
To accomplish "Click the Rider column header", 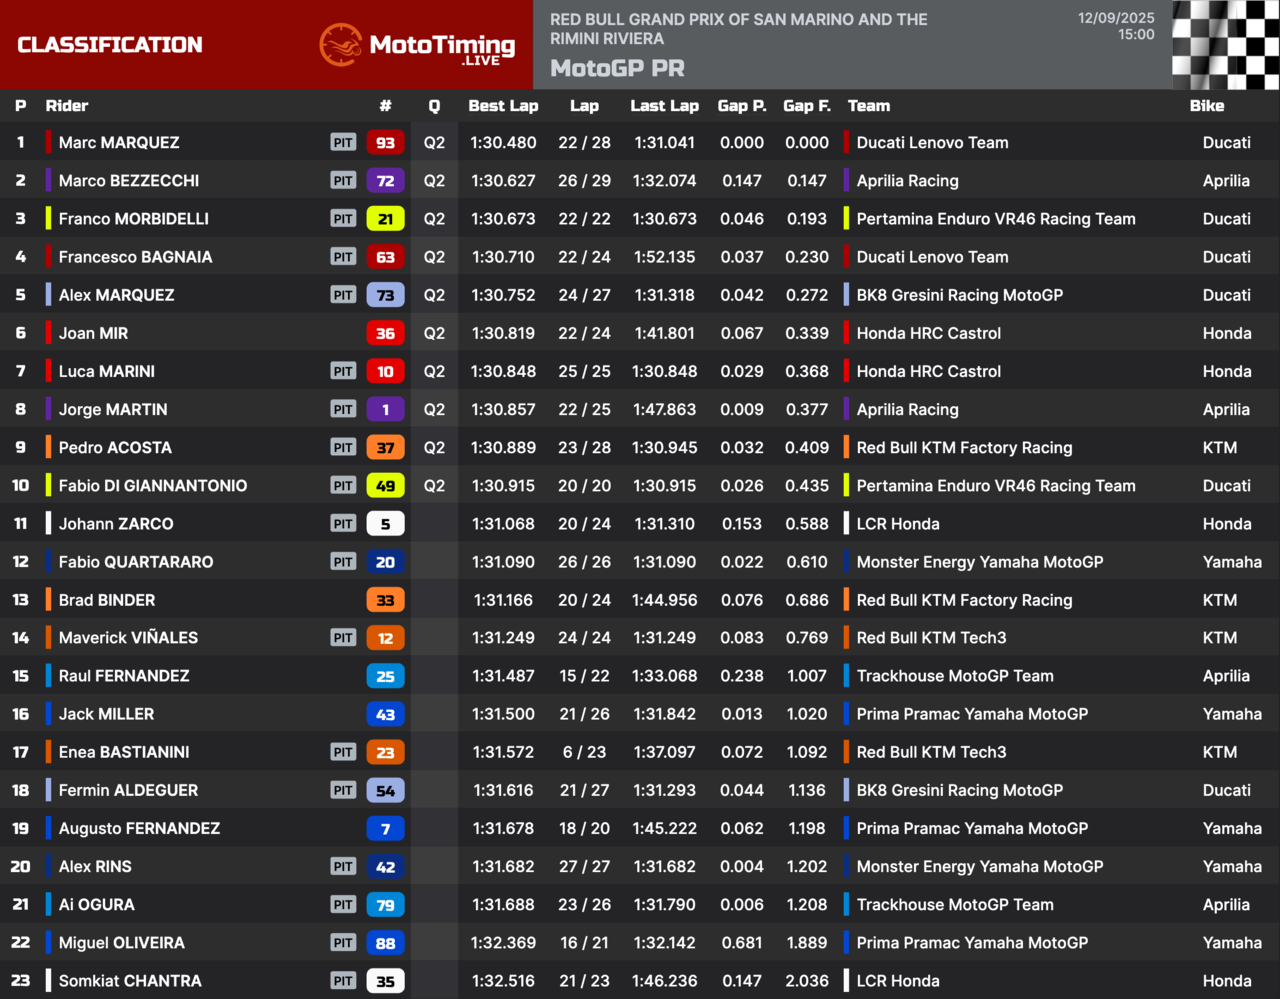I will (67, 106).
